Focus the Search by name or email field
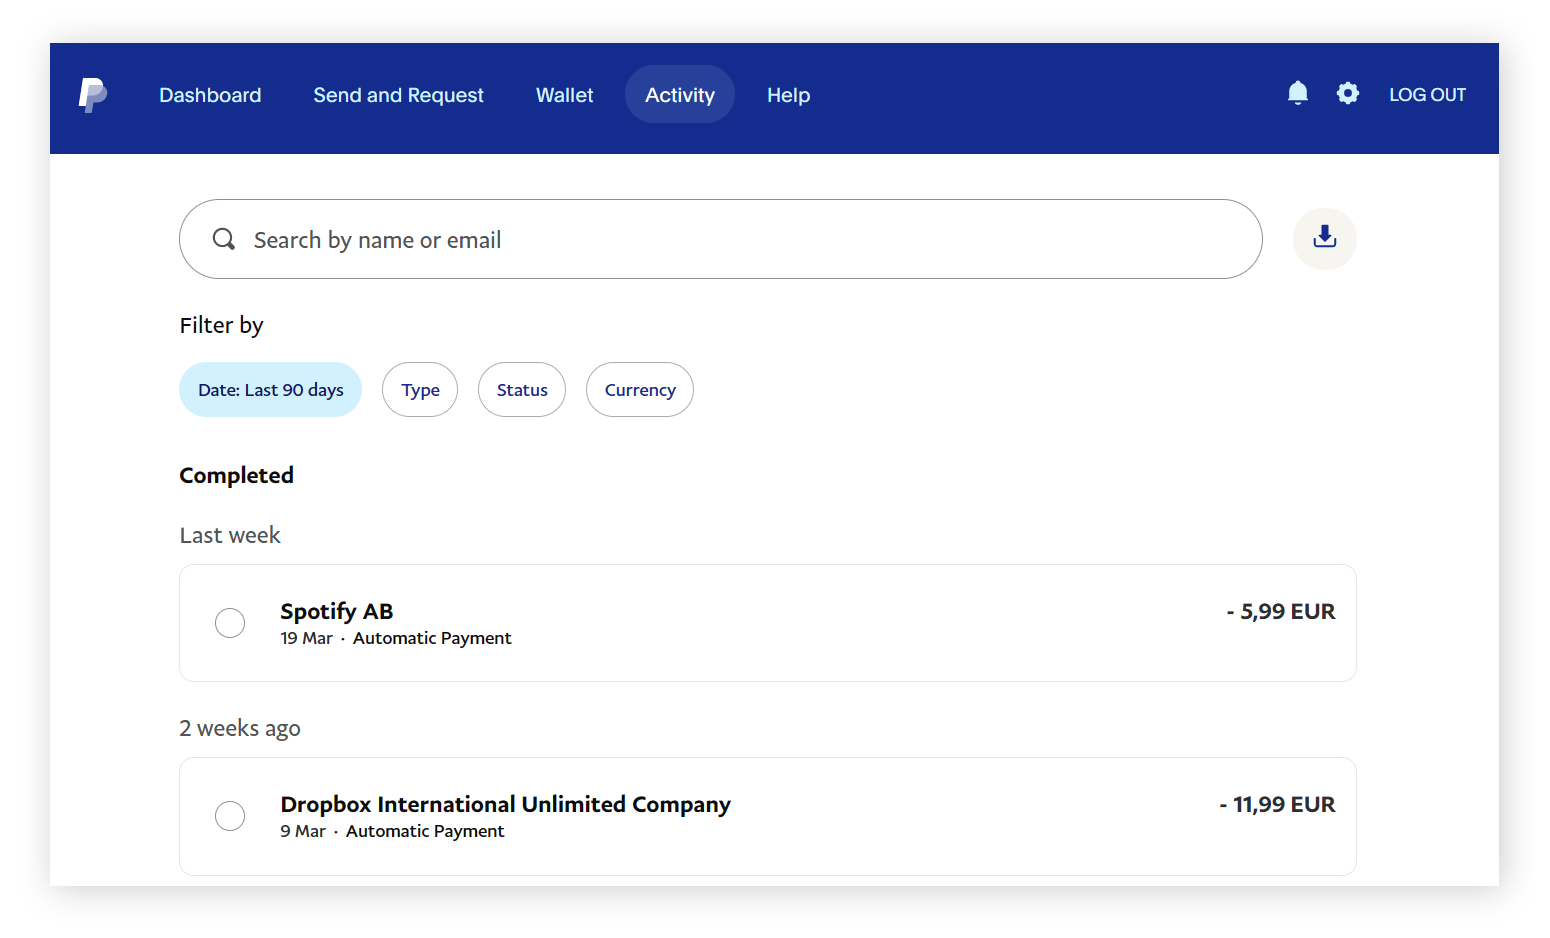The image size is (1550, 938). click(x=721, y=239)
